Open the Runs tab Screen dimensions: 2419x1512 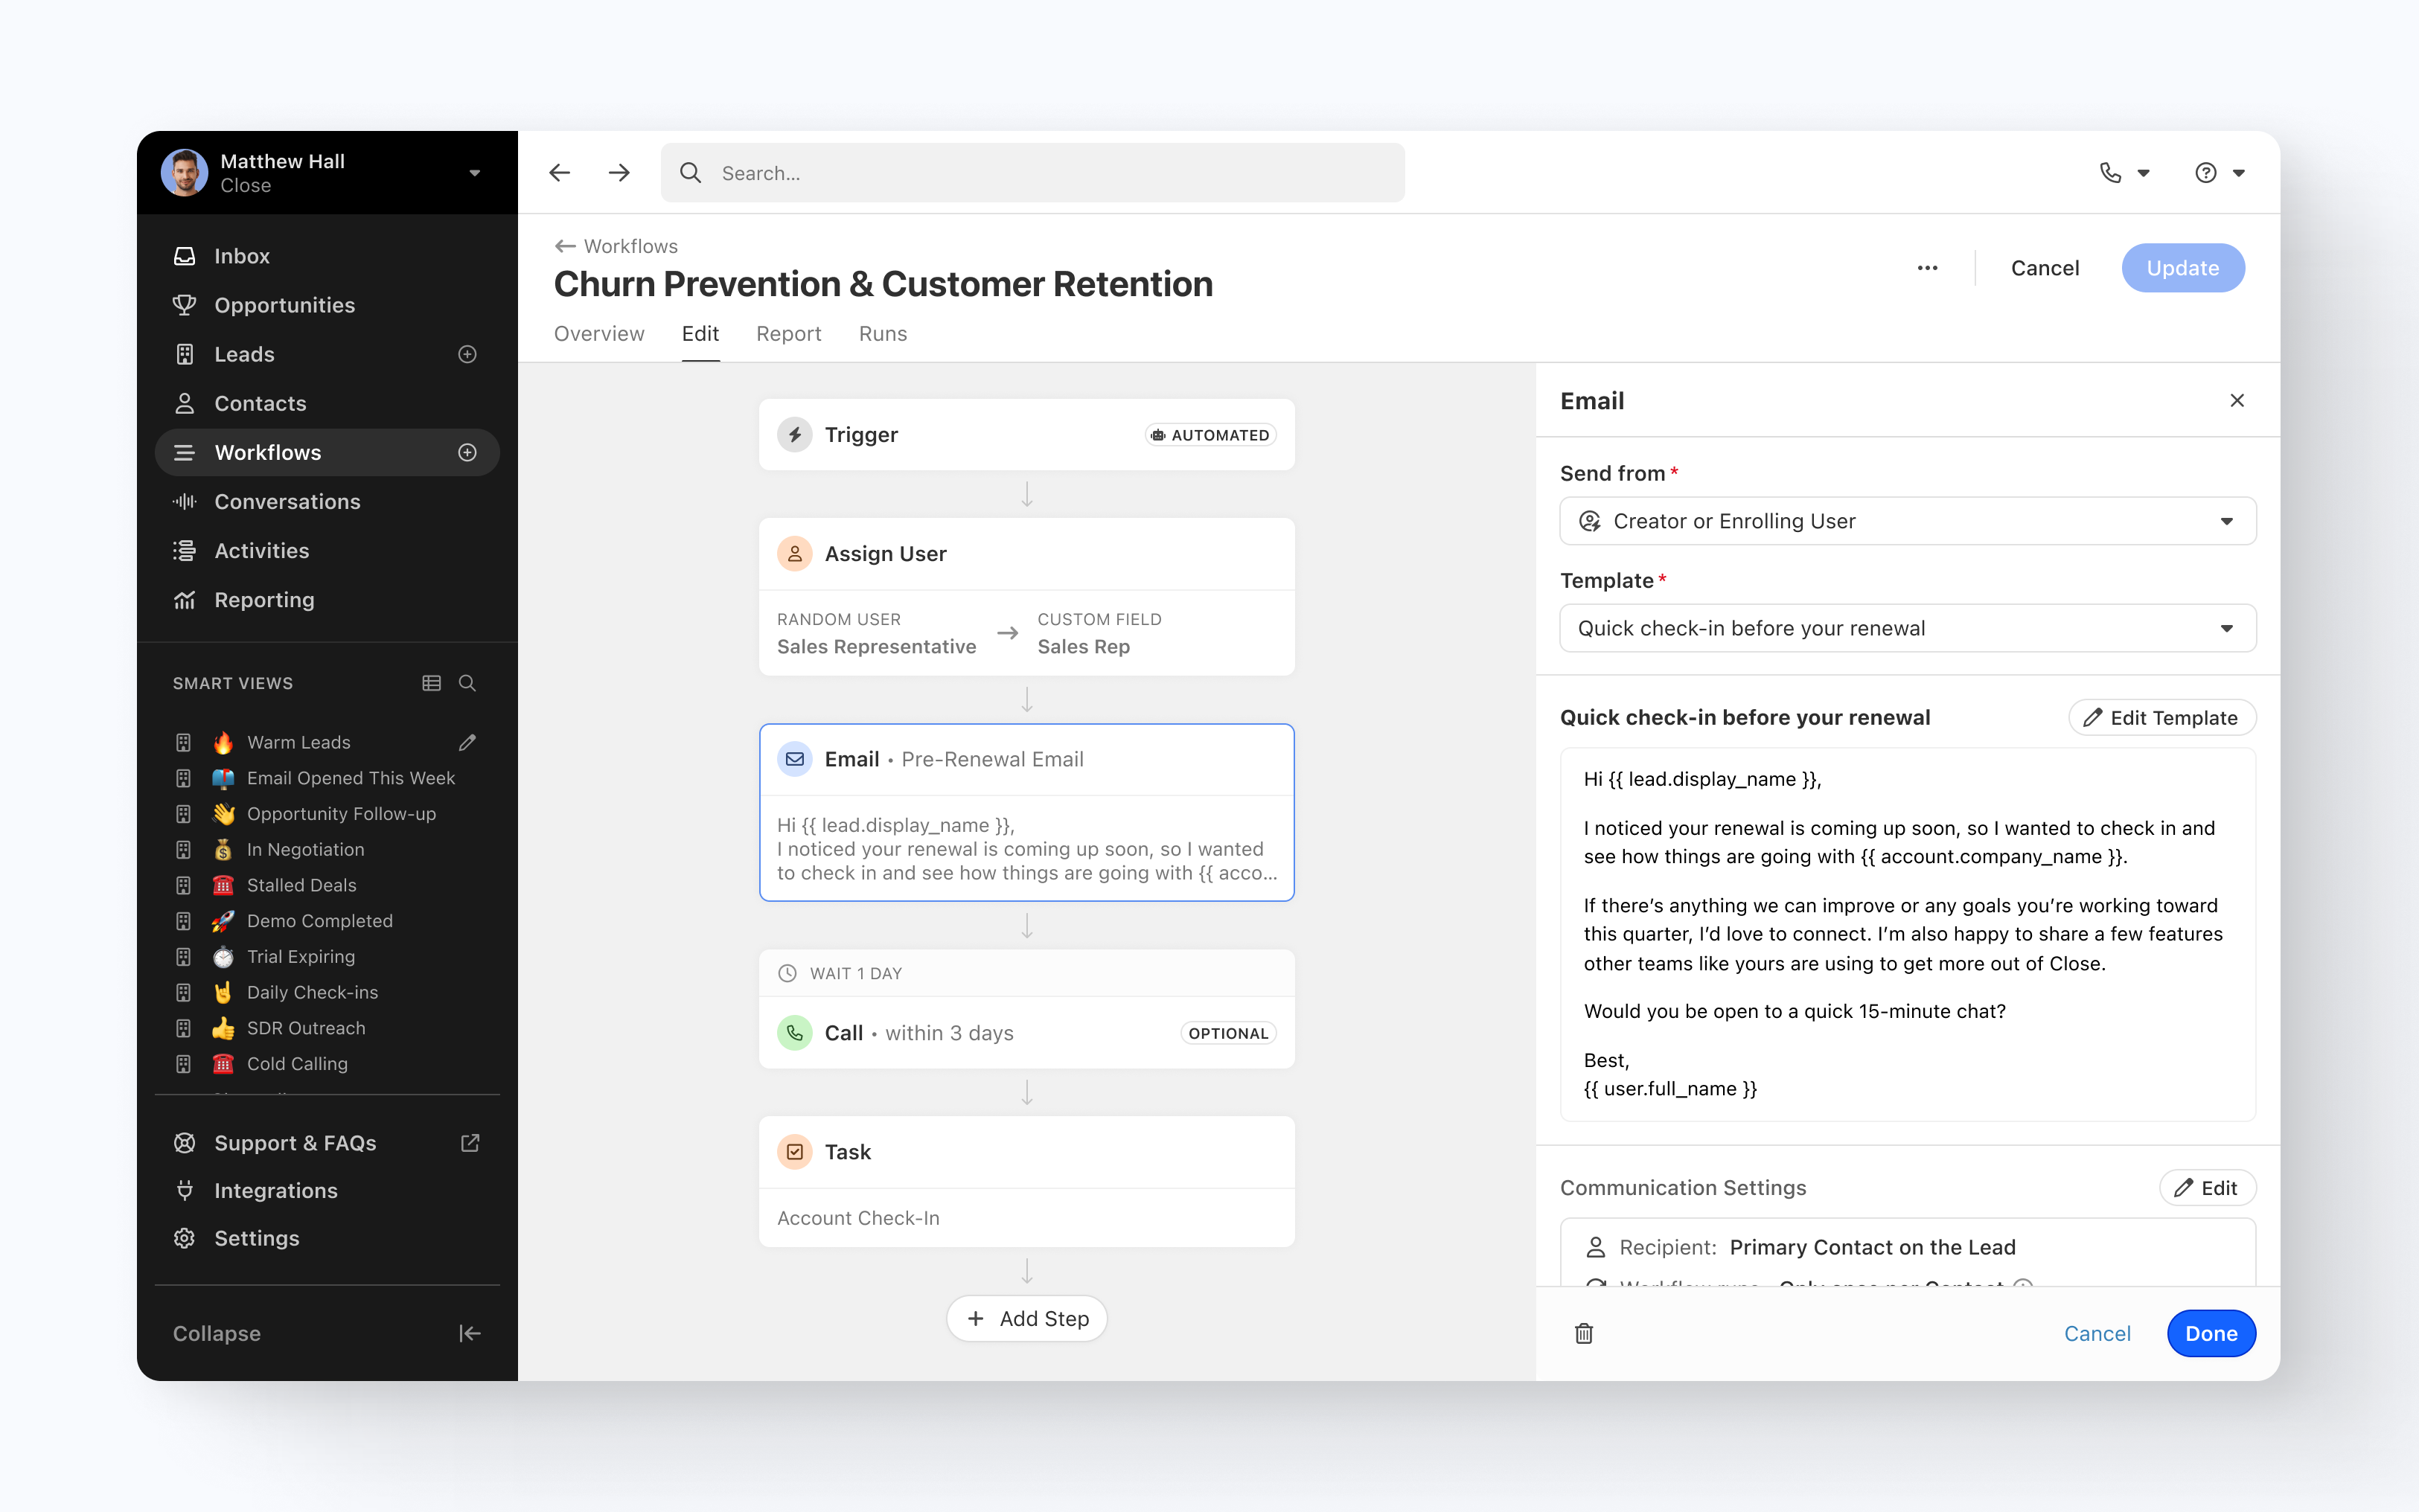click(x=882, y=334)
